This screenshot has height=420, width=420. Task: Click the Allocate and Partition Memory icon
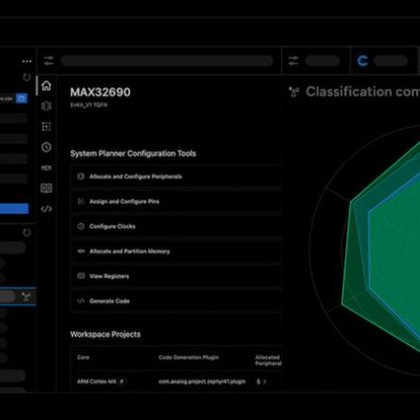pyautogui.click(x=81, y=251)
